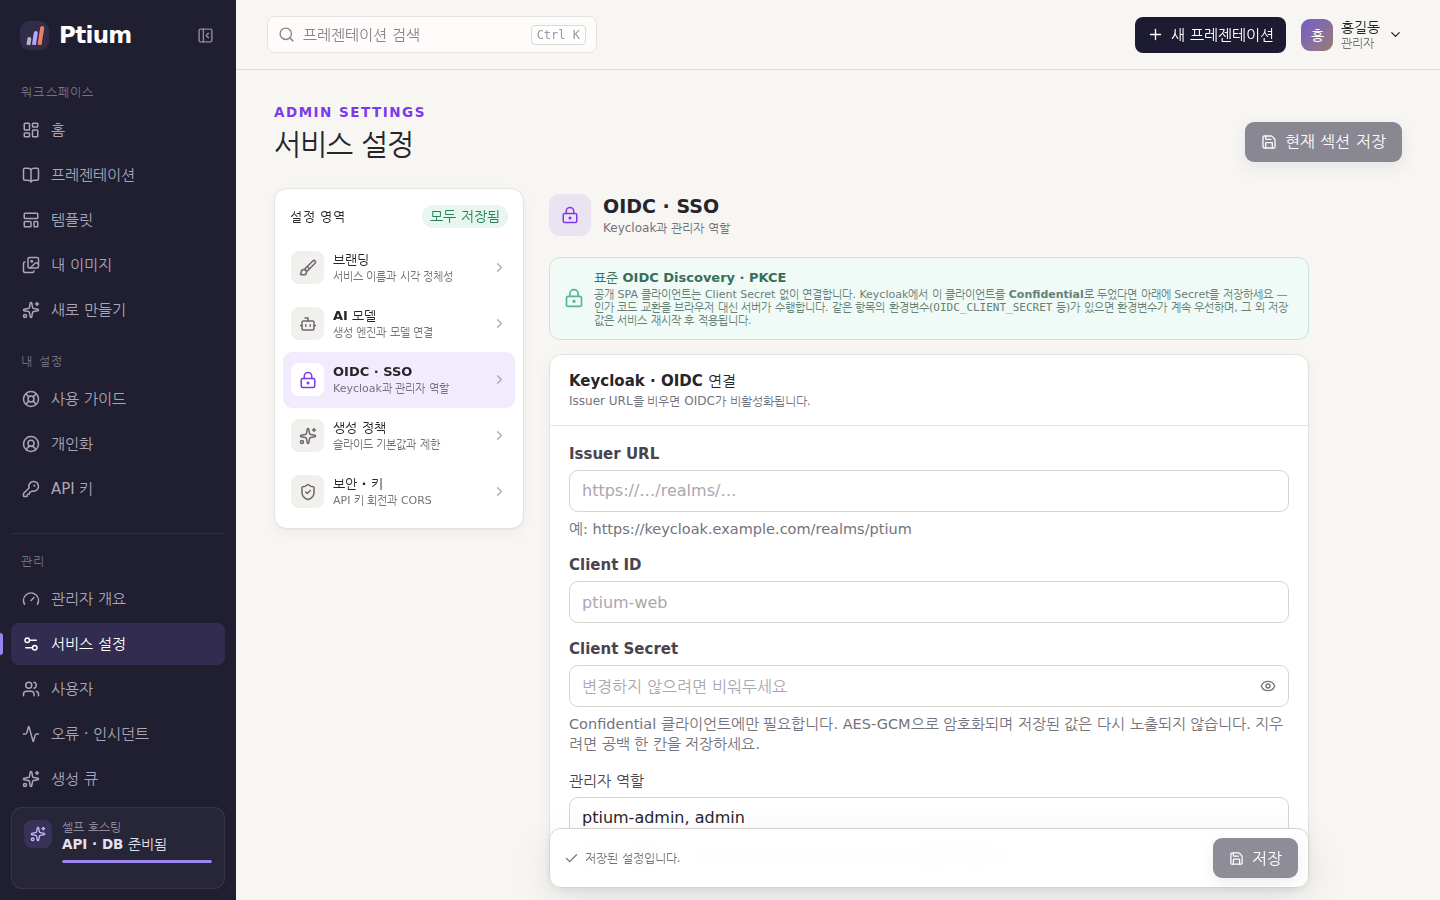Click the 개인화 user icon
The width and height of the screenshot is (1440, 900).
[31, 444]
